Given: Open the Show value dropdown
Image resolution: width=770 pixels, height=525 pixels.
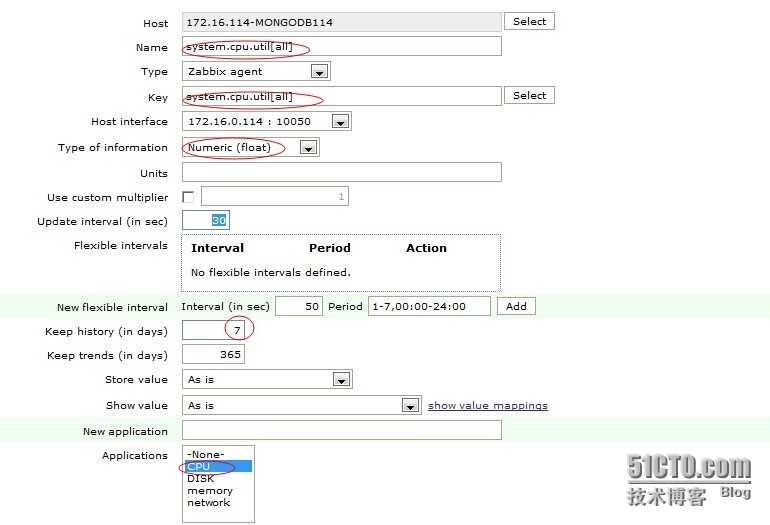Looking at the screenshot, I should [302, 406].
